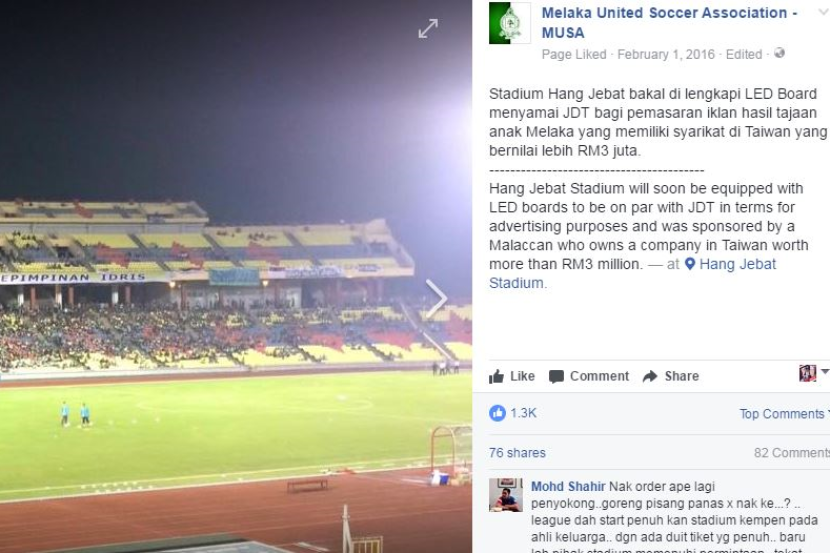This screenshot has height=553, width=830.
Task: Open the 'Top Comments' sort dropdown
Action: click(782, 414)
